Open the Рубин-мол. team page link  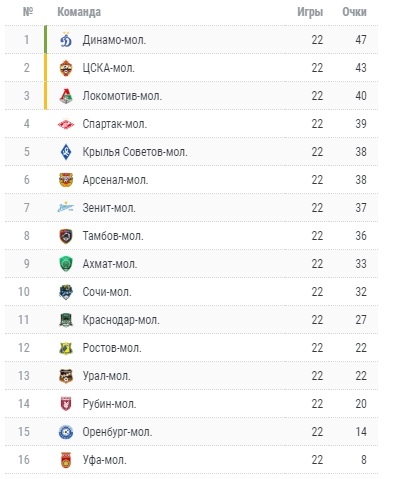tap(109, 404)
